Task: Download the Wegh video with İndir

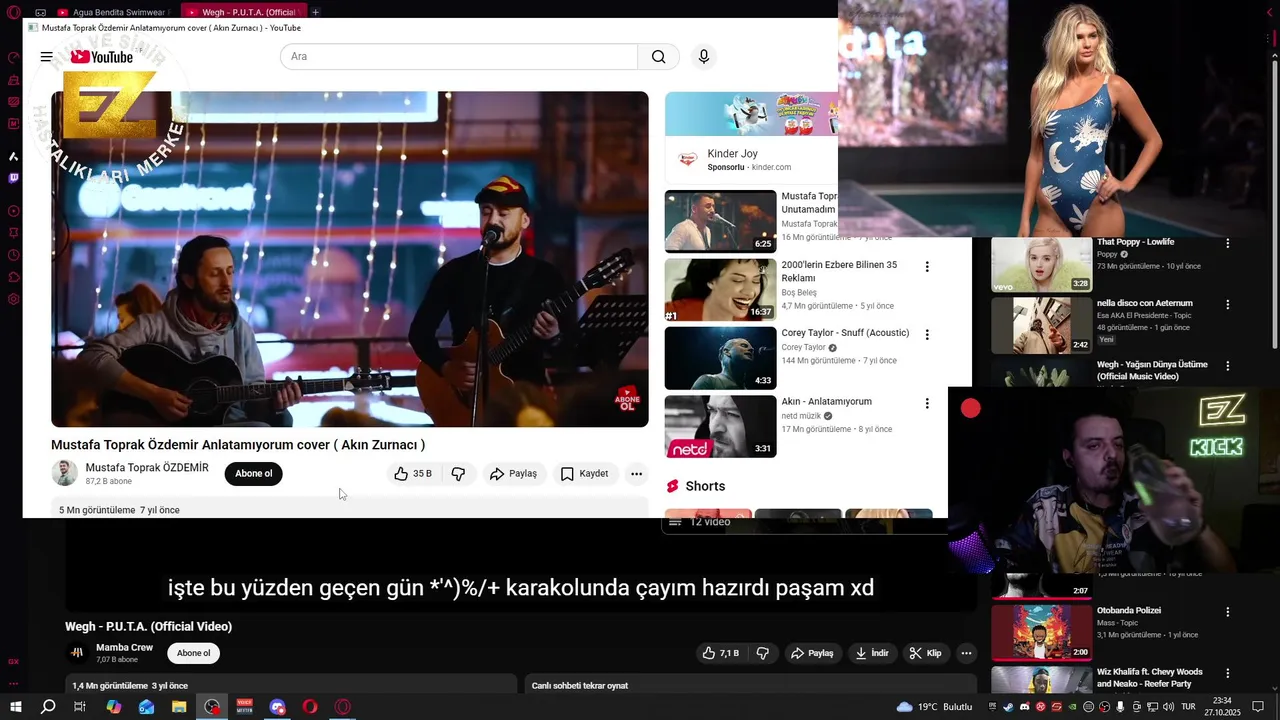Action: pyautogui.click(x=871, y=653)
